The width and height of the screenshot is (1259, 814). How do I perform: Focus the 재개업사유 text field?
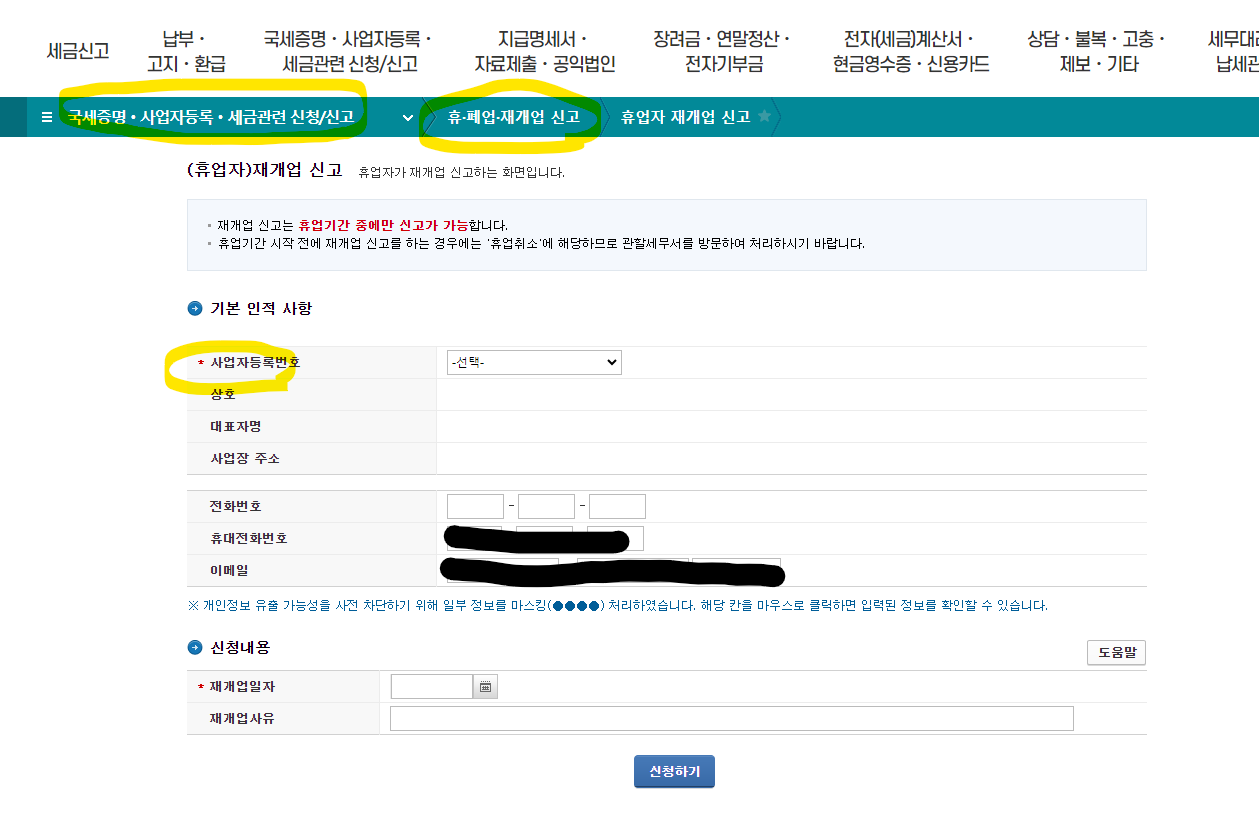[732, 719]
